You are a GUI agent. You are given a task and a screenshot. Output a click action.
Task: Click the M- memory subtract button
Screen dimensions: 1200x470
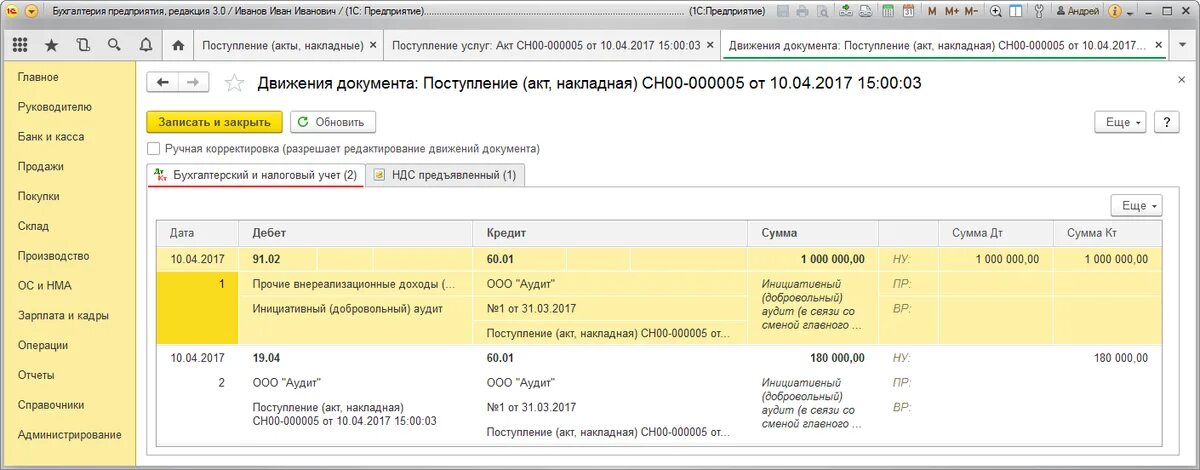(x=971, y=11)
